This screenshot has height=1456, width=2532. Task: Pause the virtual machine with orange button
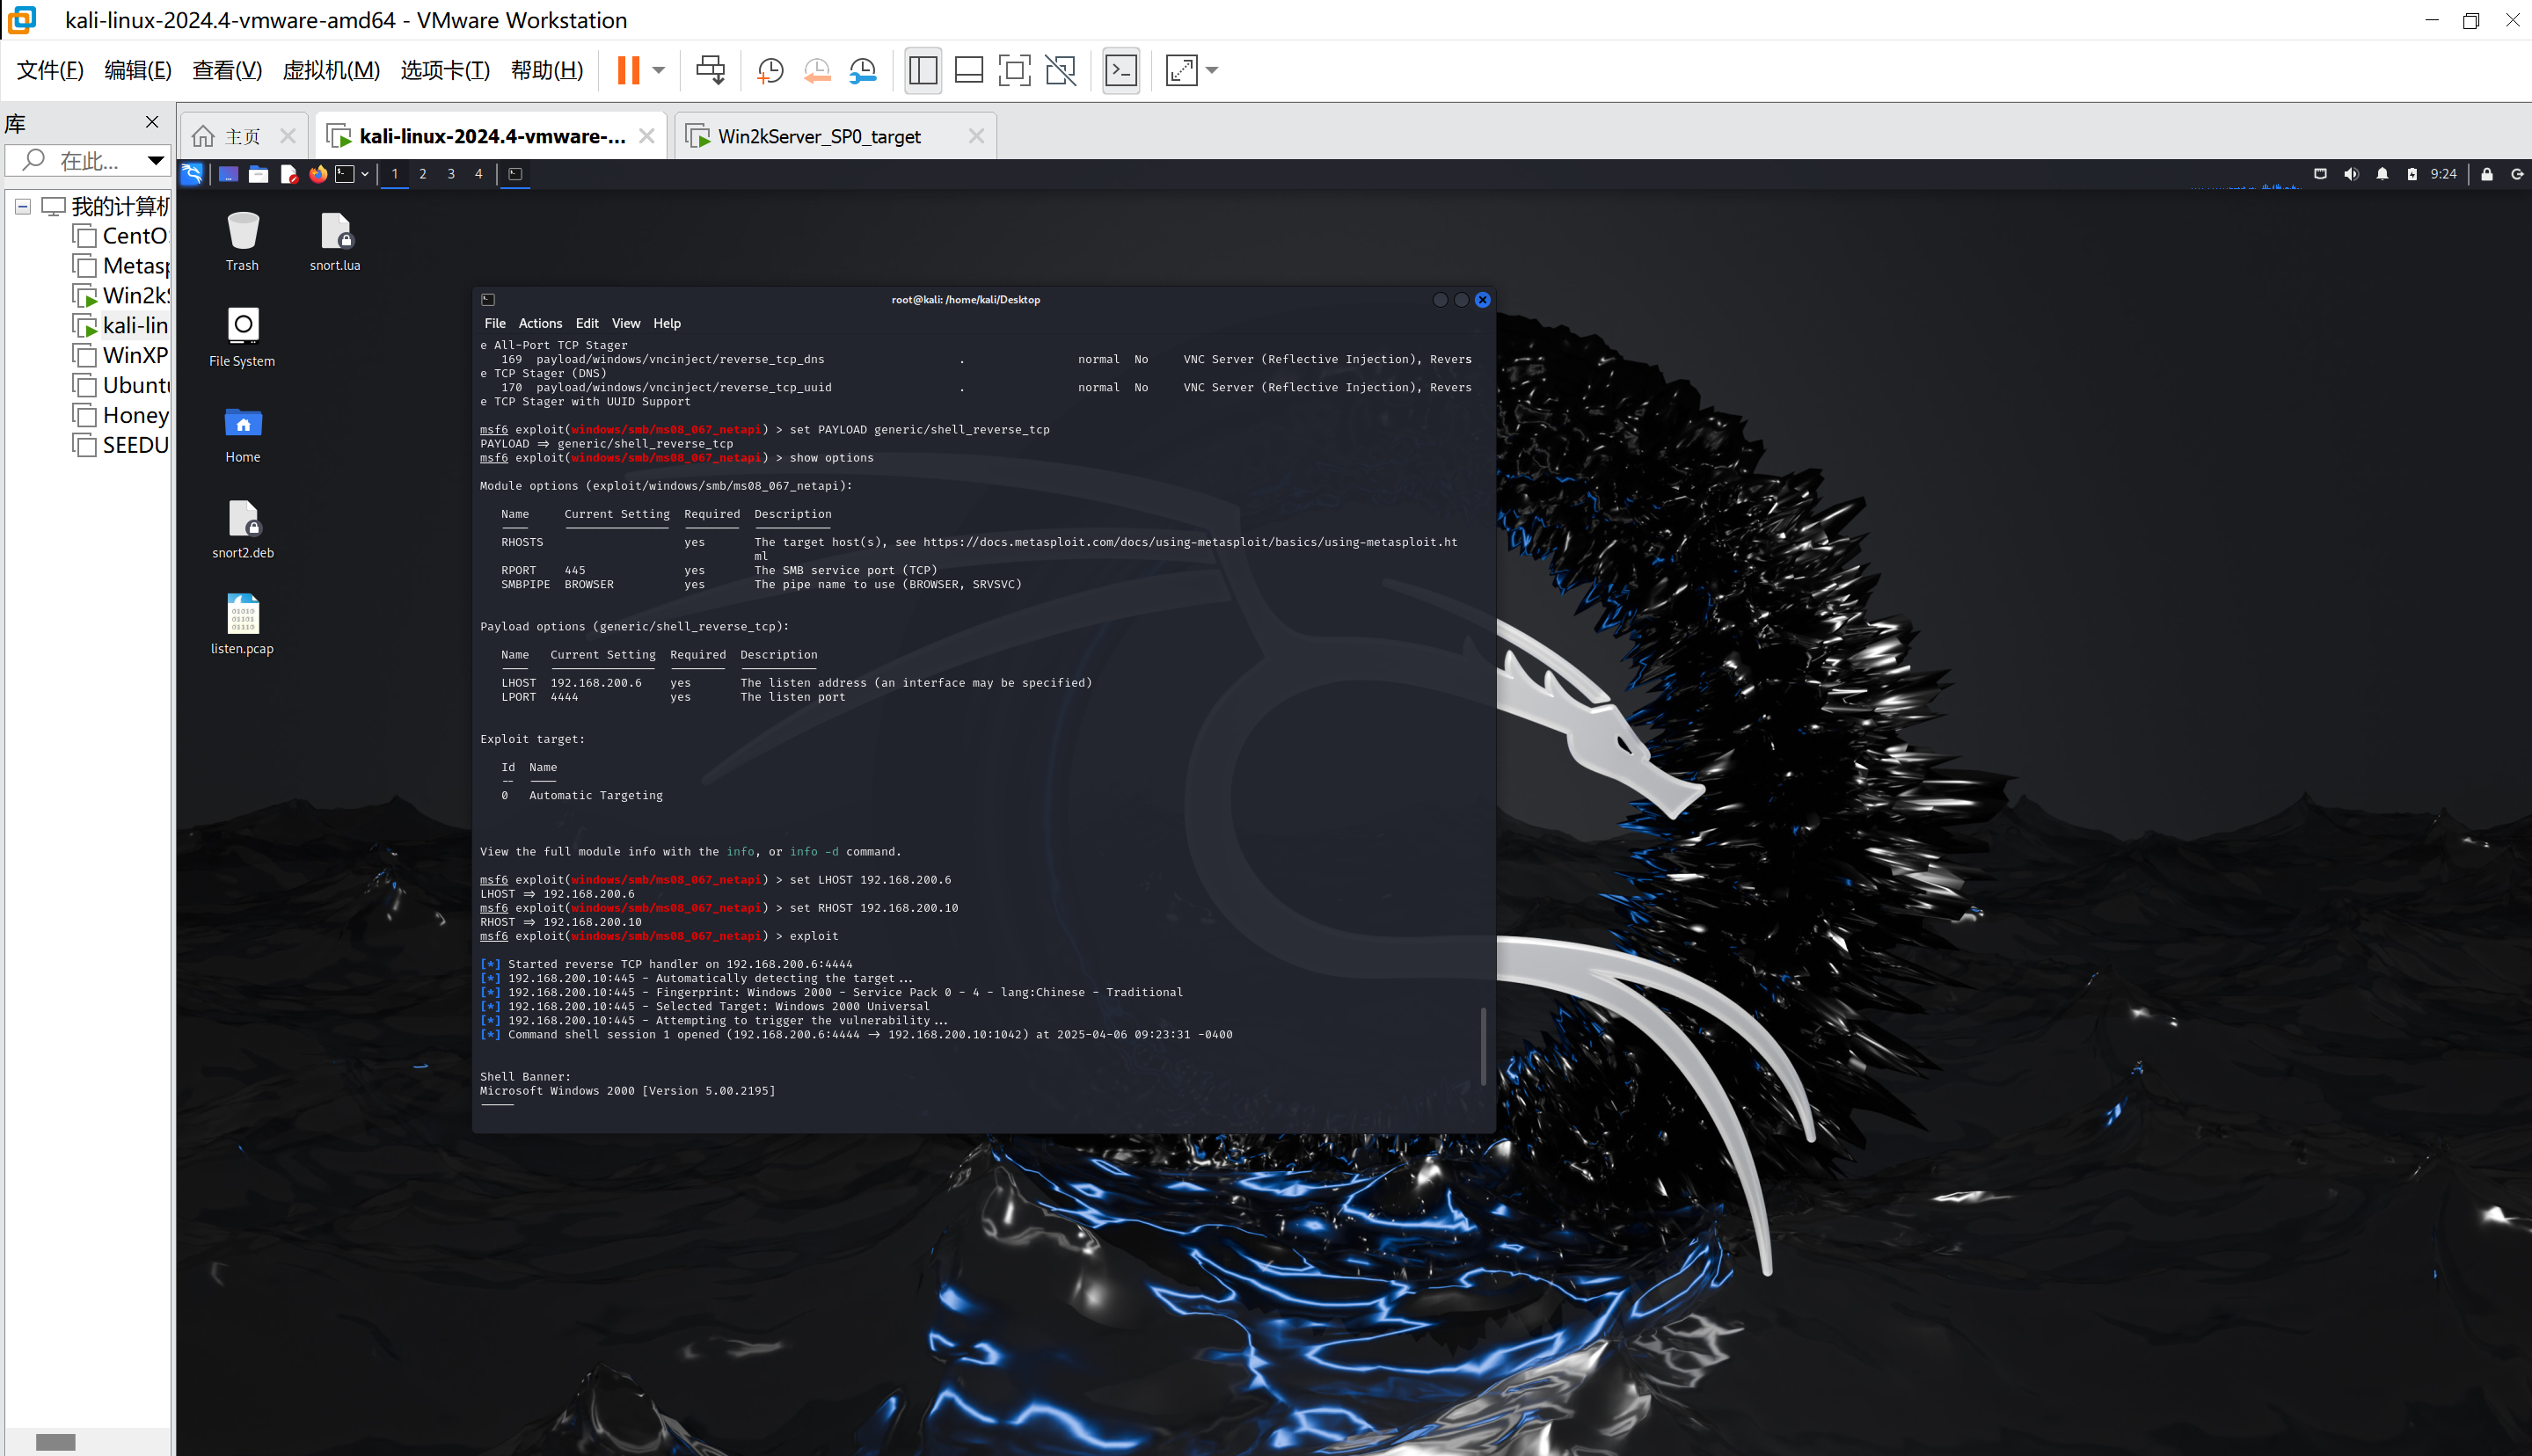628,70
